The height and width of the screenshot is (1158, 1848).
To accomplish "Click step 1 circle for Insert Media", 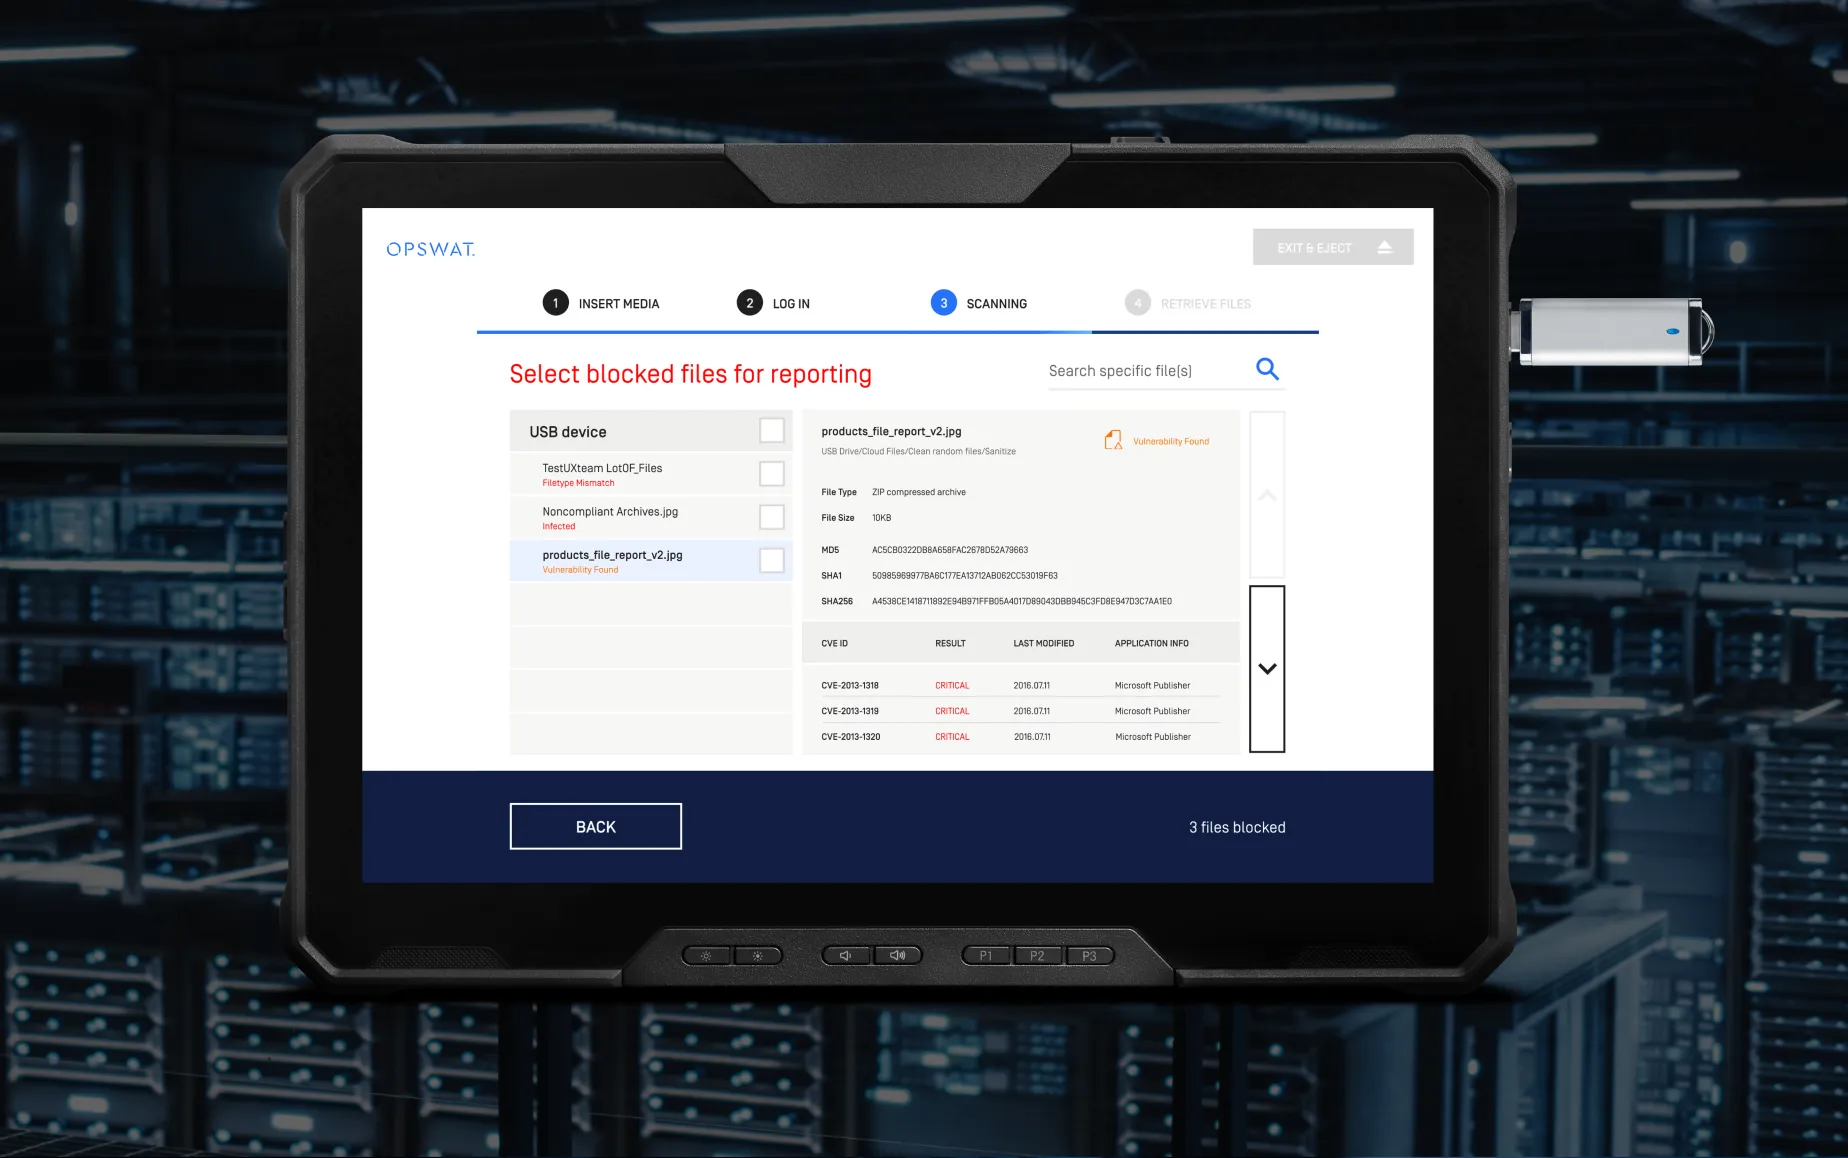I will point(556,303).
